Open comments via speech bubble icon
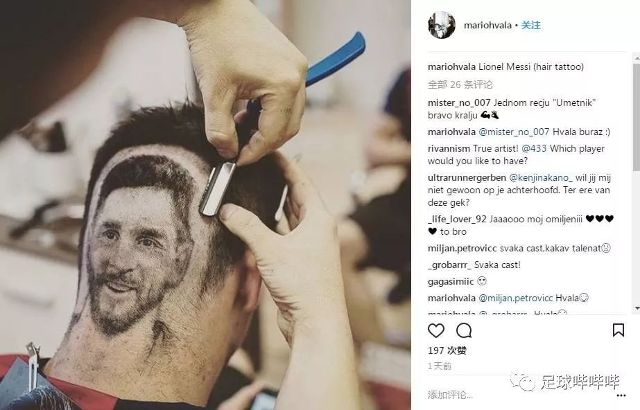Viewport: 640px width, 410px height. pos(464,330)
